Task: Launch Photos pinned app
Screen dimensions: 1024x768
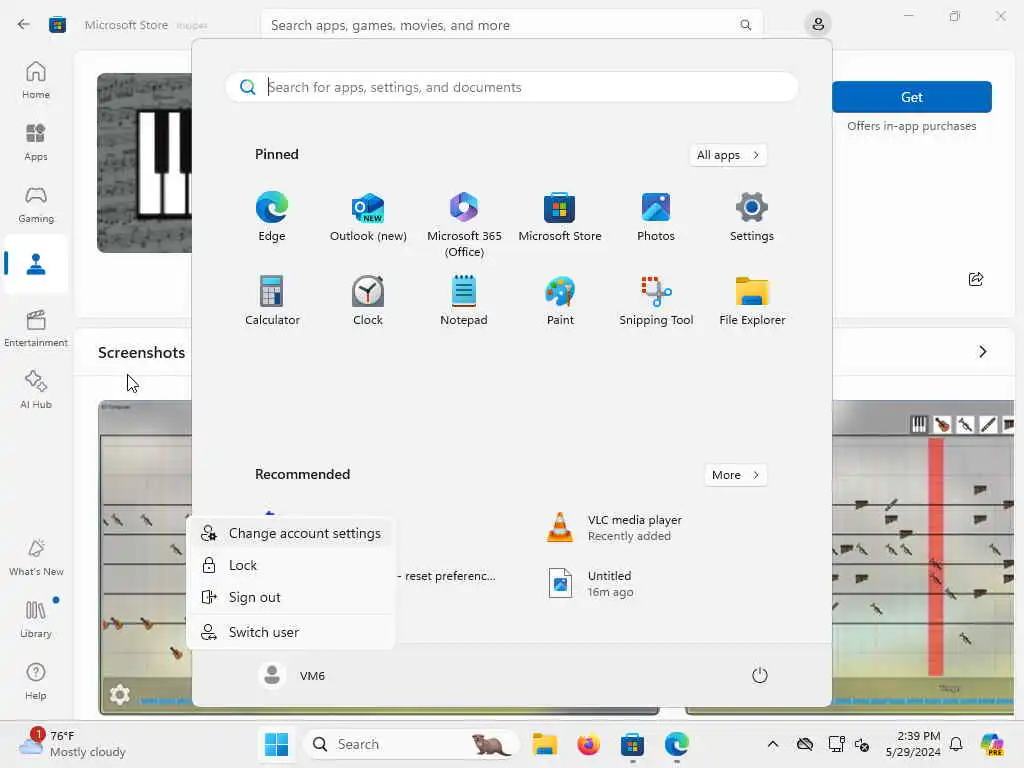Action: tap(656, 217)
